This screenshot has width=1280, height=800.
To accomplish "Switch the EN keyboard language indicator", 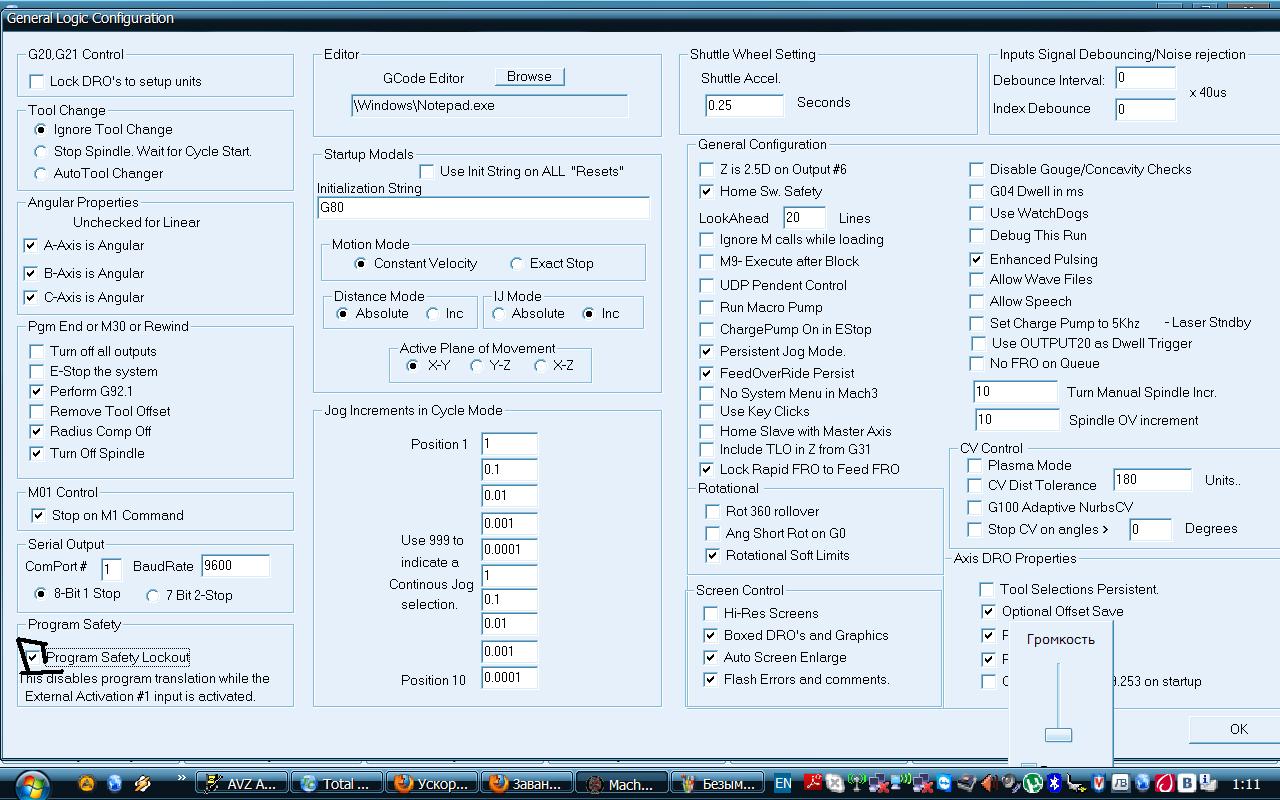I will click(783, 784).
